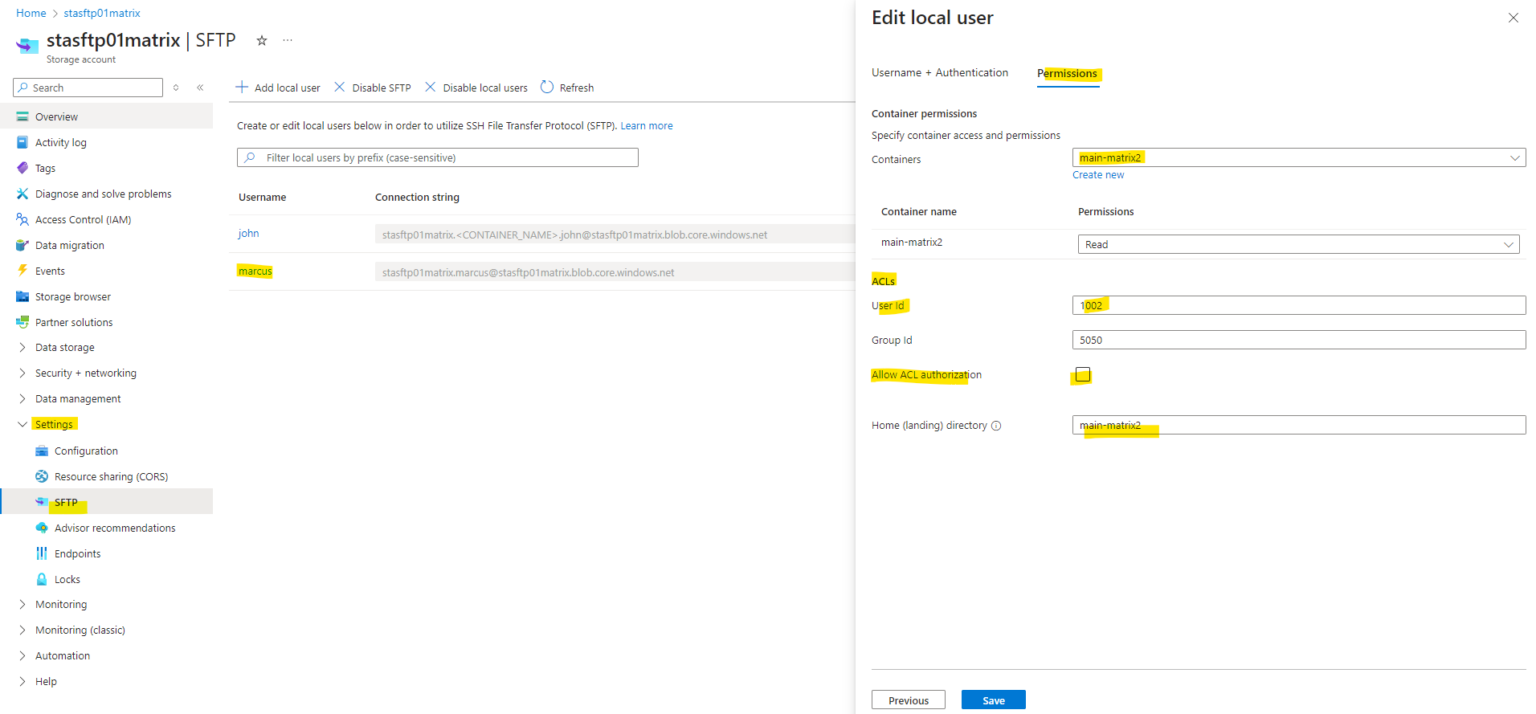
Task: Switch to the Username + Authentication tab
Action: click(939, 72)
